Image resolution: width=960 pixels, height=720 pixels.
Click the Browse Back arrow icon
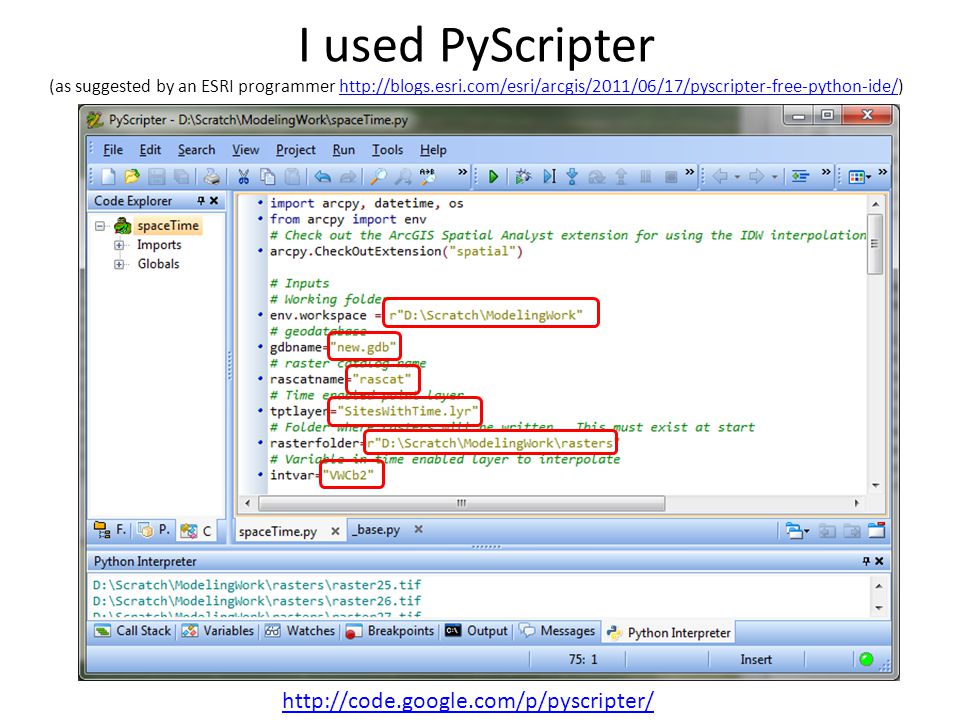coord(721,176)
